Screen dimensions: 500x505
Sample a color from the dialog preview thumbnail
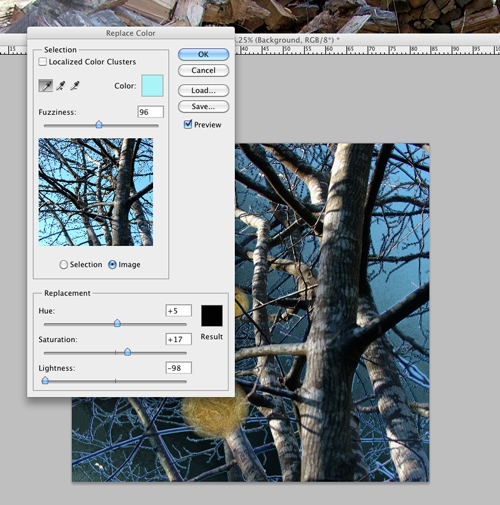[96, 192]
